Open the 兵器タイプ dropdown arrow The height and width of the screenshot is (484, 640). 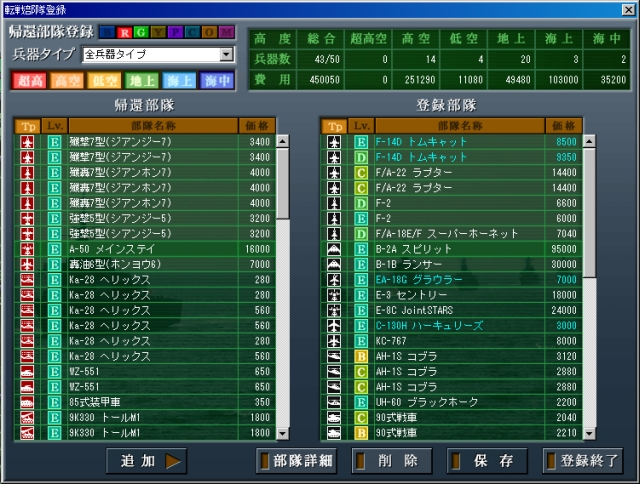(226, 54)
